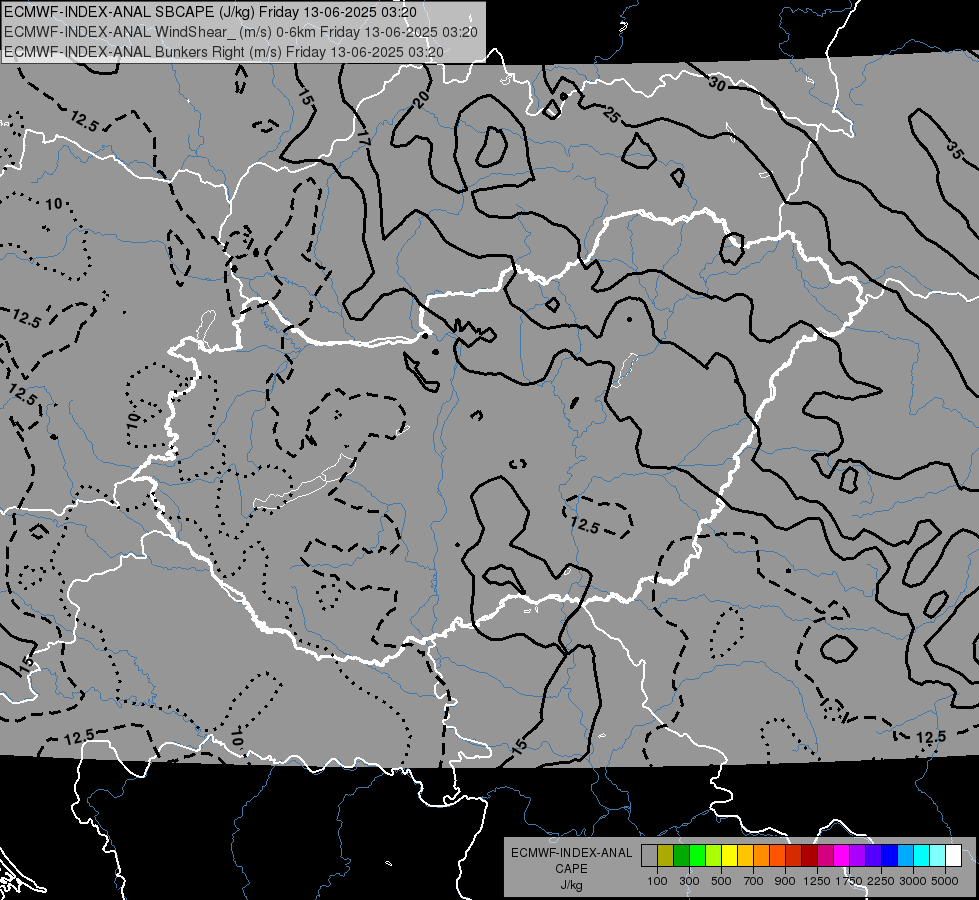
Task: Click the 30 contour label
Action: coord(717,83)
